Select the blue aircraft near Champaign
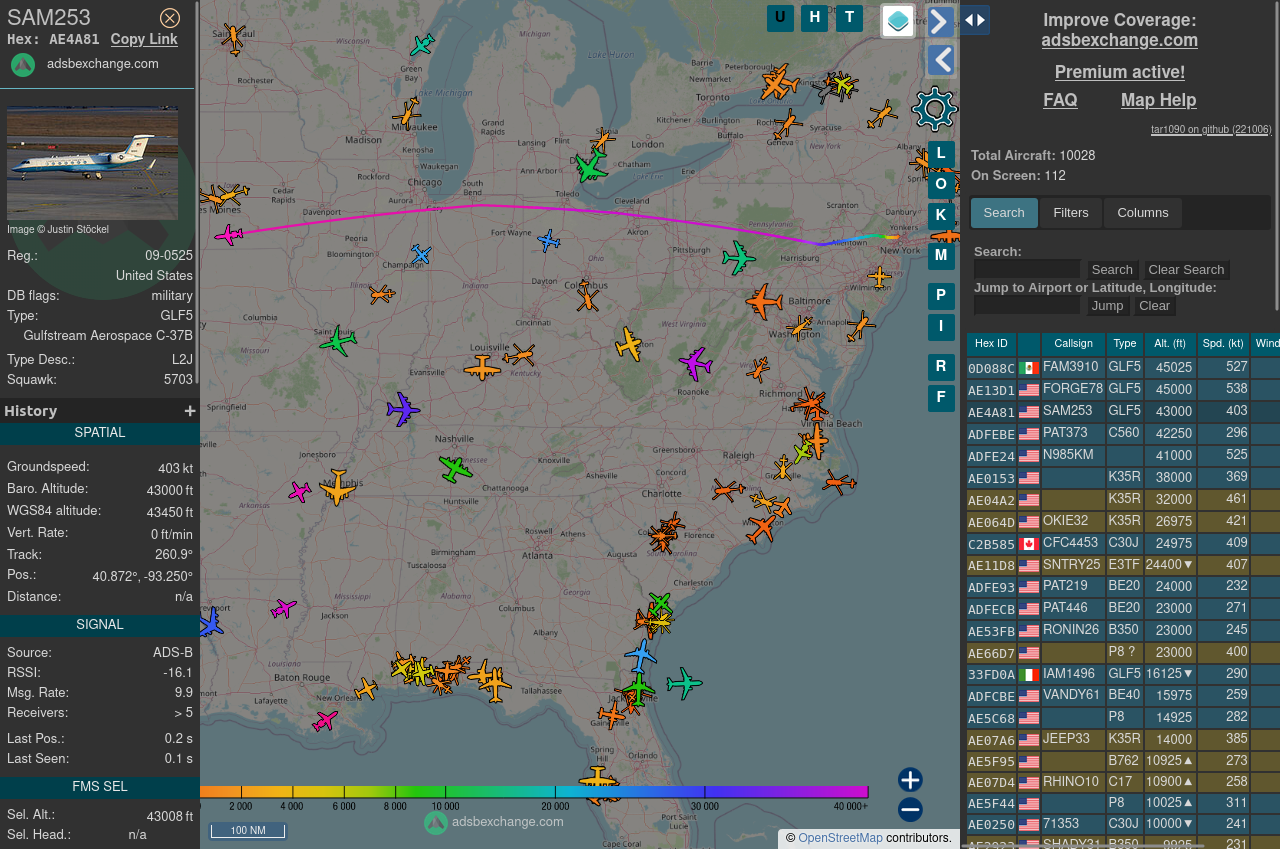This screenshot has width=1280, height=849. point(421,255)
